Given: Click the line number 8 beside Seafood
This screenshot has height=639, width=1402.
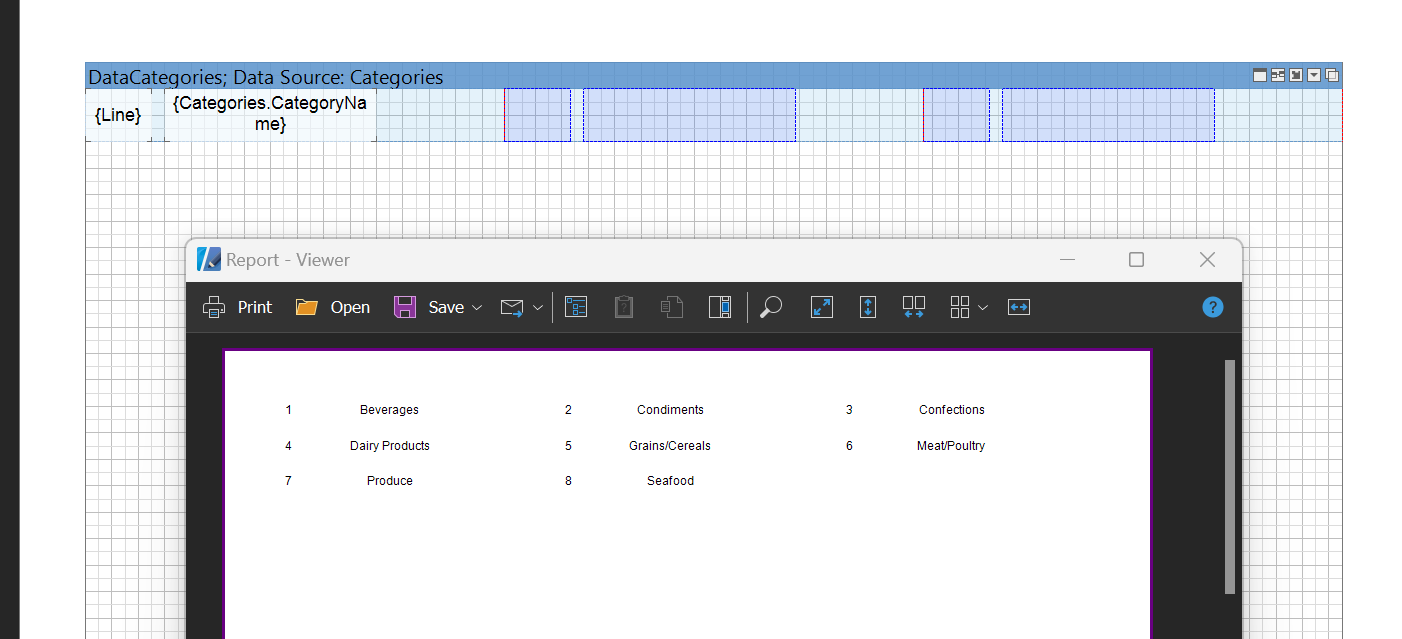Looking at the screenshot, I should pos(568,481).
